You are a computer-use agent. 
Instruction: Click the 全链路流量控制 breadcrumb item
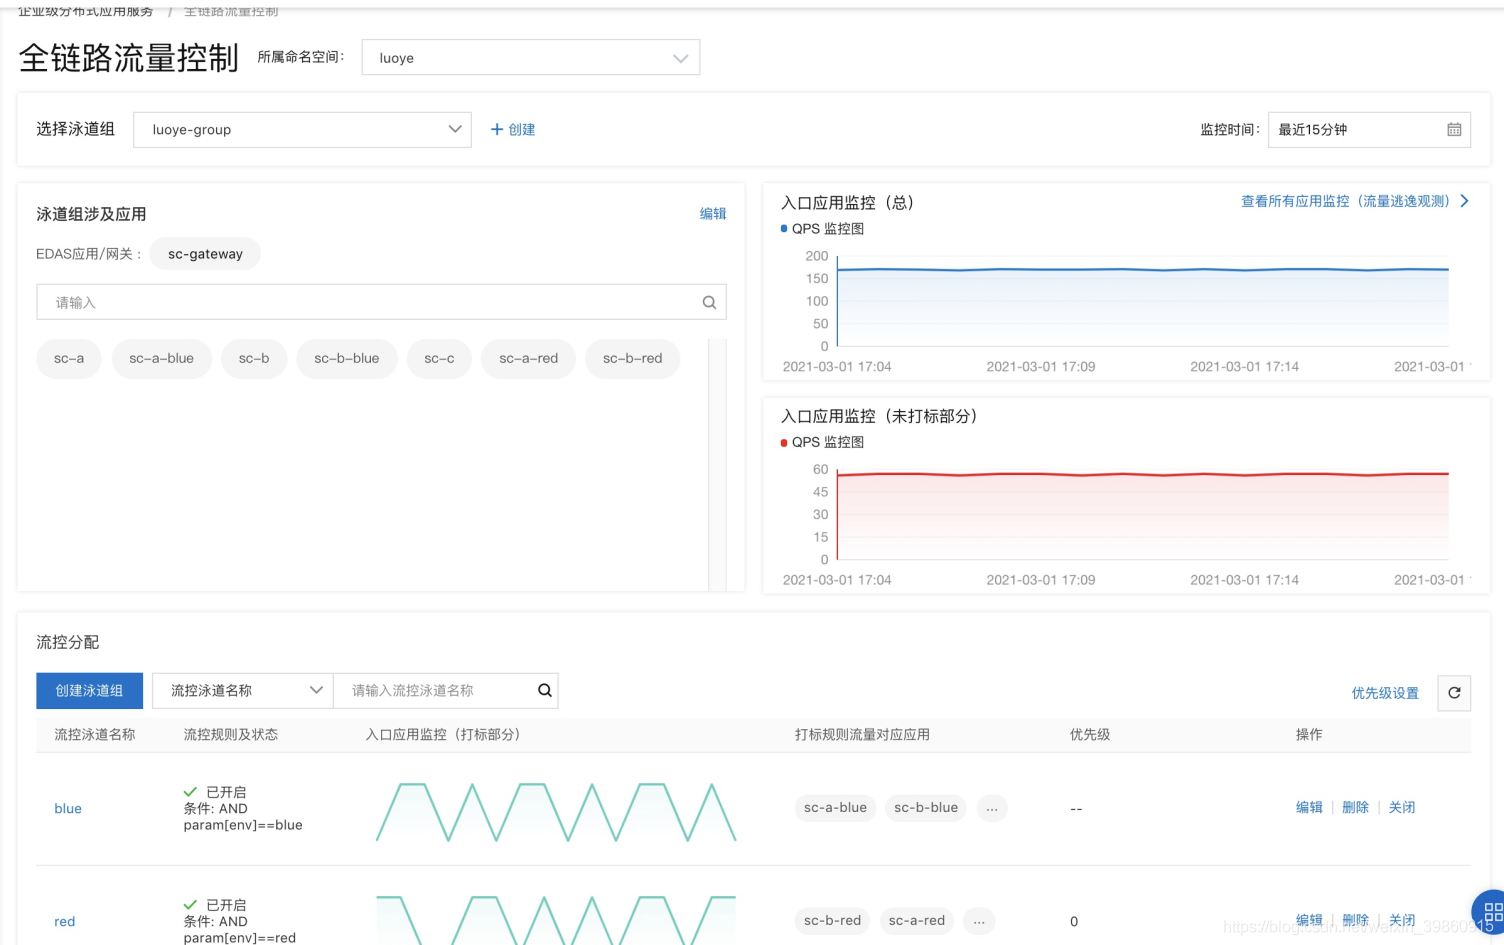coord(230,11)
